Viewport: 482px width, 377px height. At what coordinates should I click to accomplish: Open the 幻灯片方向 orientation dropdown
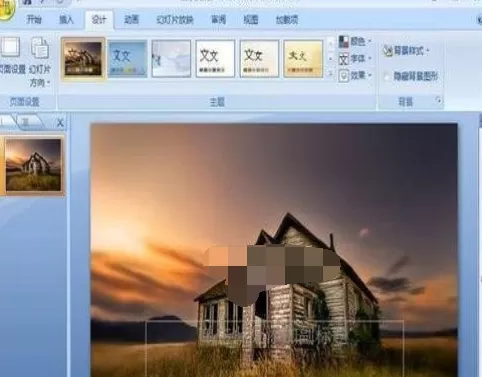(40, 62)
